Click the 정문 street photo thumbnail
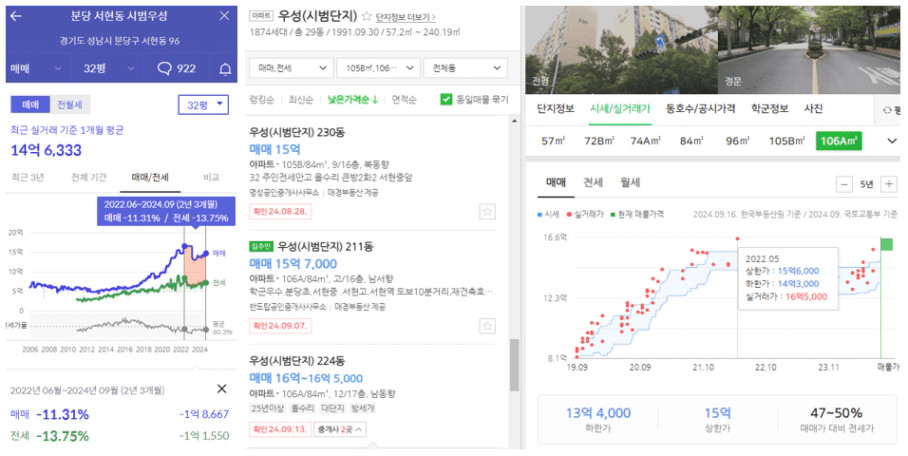The width and height of the screenshot is (908, 456). 809,50
